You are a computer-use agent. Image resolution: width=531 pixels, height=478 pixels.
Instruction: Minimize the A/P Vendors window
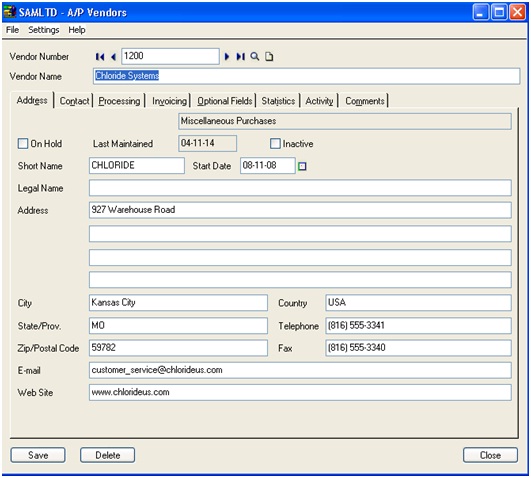coord(481,13)
